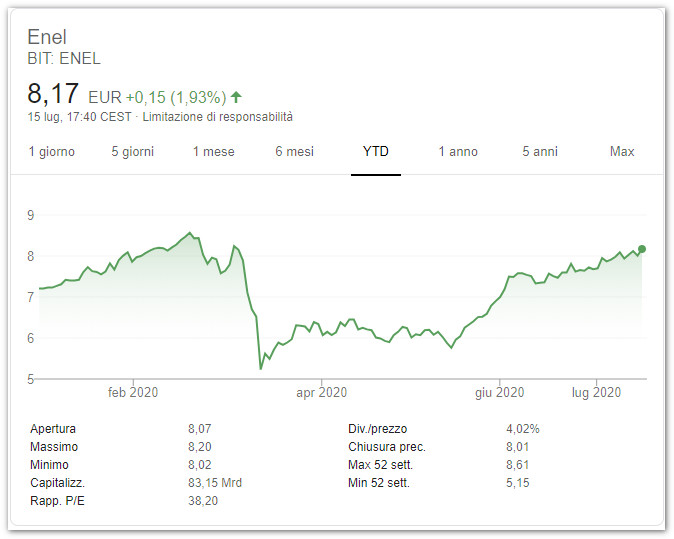Click the Massimo label
Viewport: 674px width, 539px height.
pos(54,447)
